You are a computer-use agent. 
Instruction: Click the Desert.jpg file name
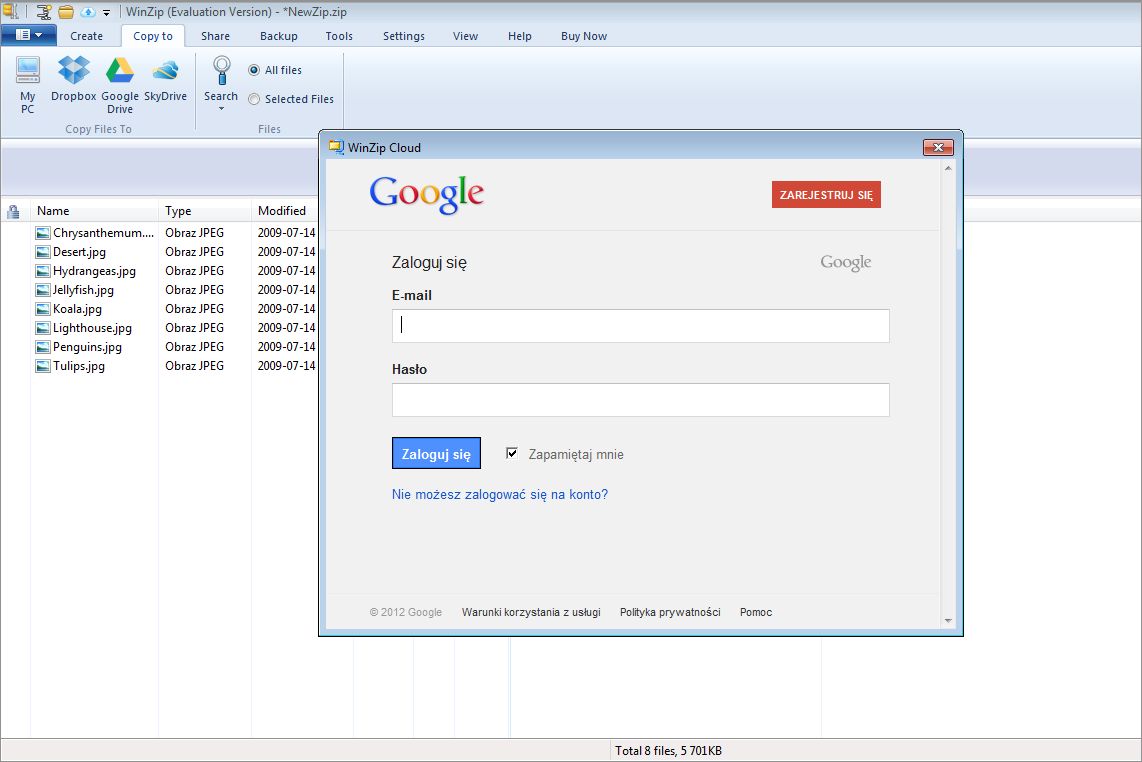tap(79, 252)
